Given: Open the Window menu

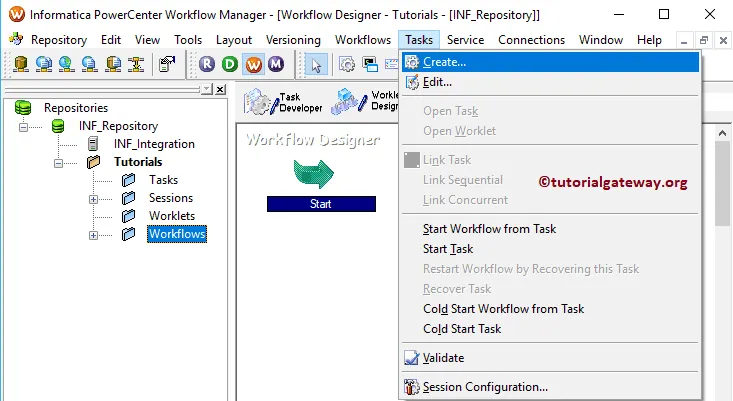Looking at the screenshot, I should (x=601, y=40).
